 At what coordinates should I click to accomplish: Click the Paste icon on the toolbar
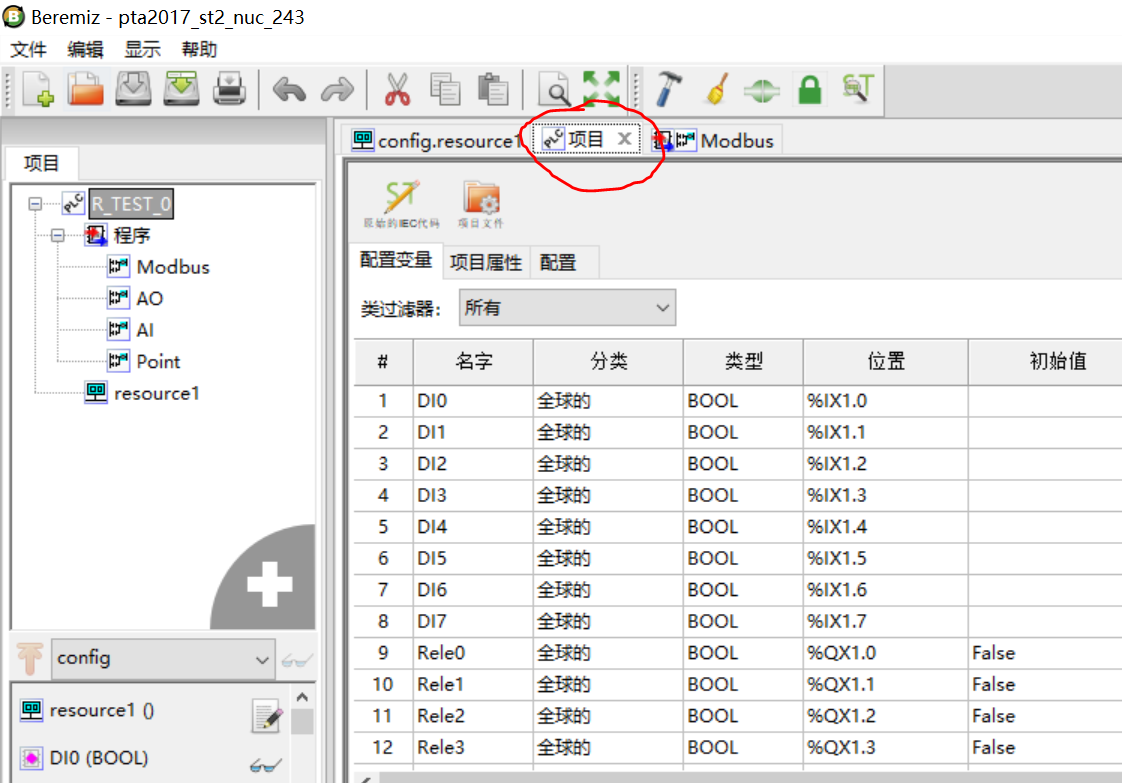pos(492,89)
